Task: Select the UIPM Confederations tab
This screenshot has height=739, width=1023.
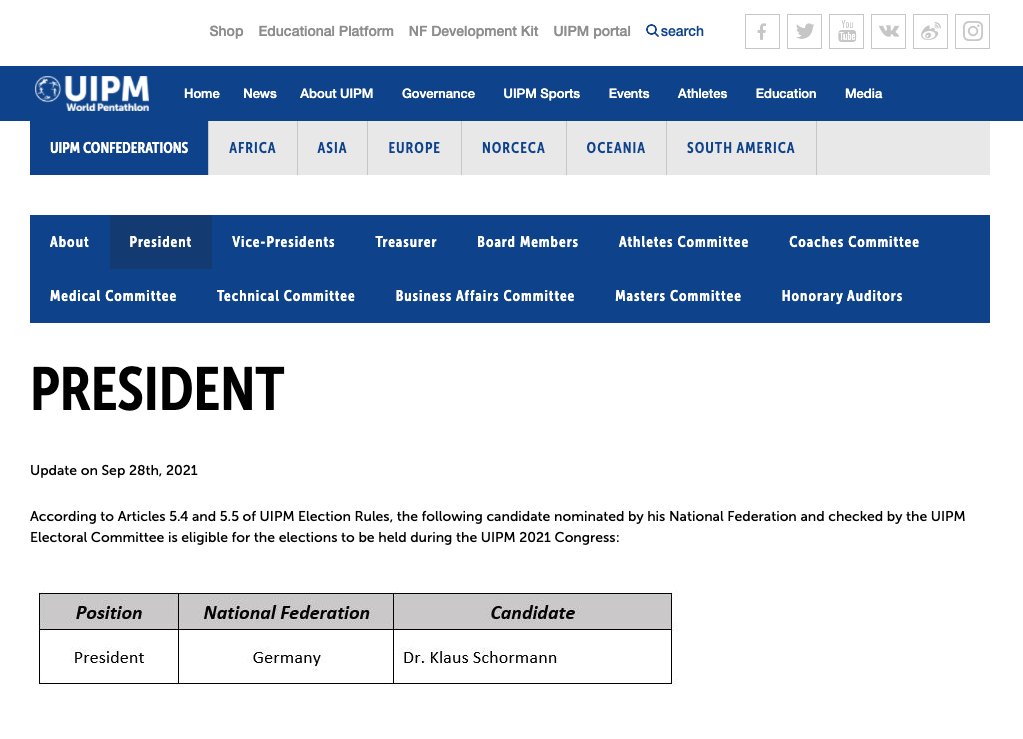Action: (119, 148)
